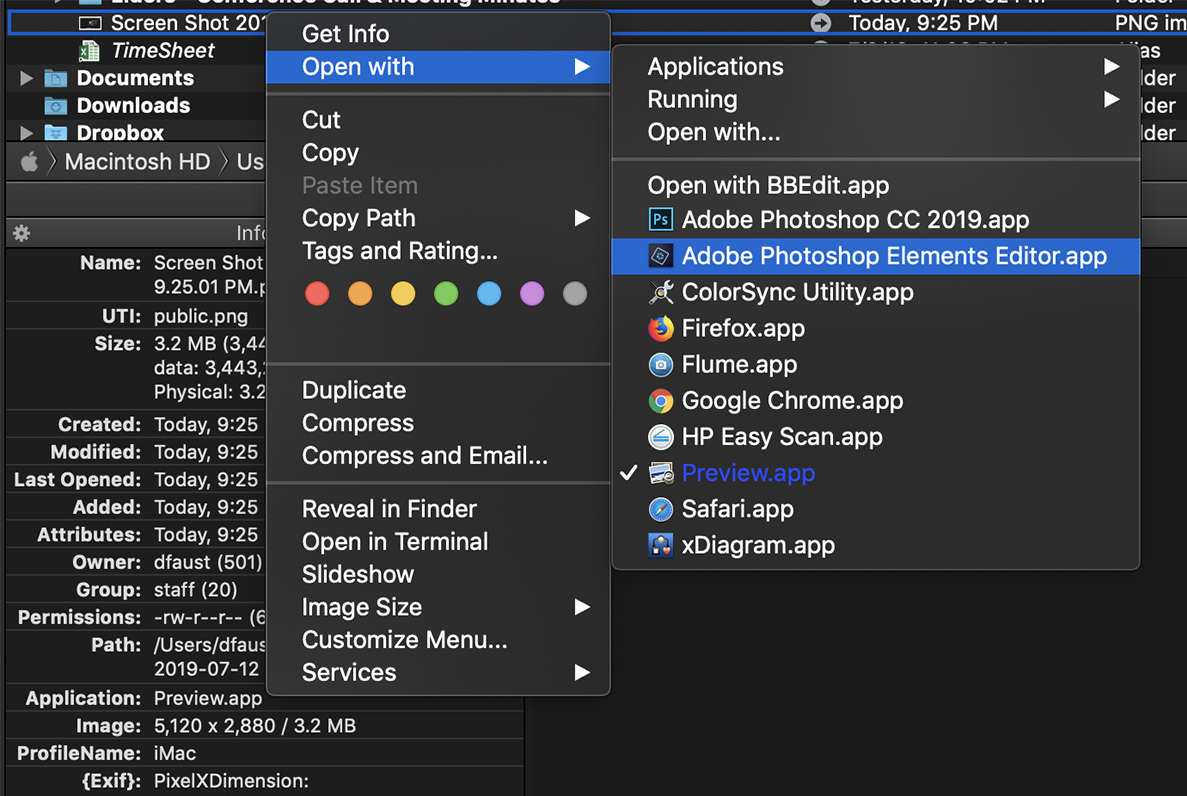Image resolution: width=1187 pixels, height=796 pixels.
Task: Open the info panel gear menu
Action: pyautogui.click(x=21, y=233)
